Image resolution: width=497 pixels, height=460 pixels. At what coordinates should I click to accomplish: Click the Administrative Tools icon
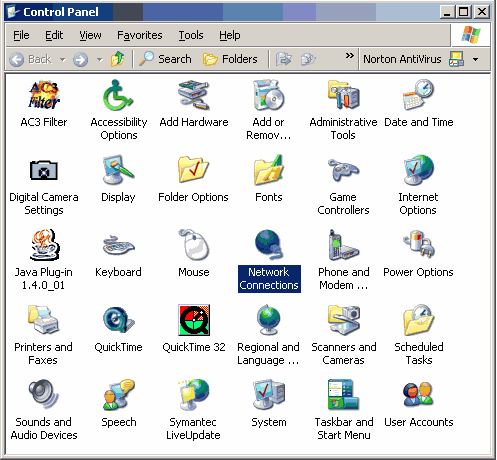tap(343, 95)
